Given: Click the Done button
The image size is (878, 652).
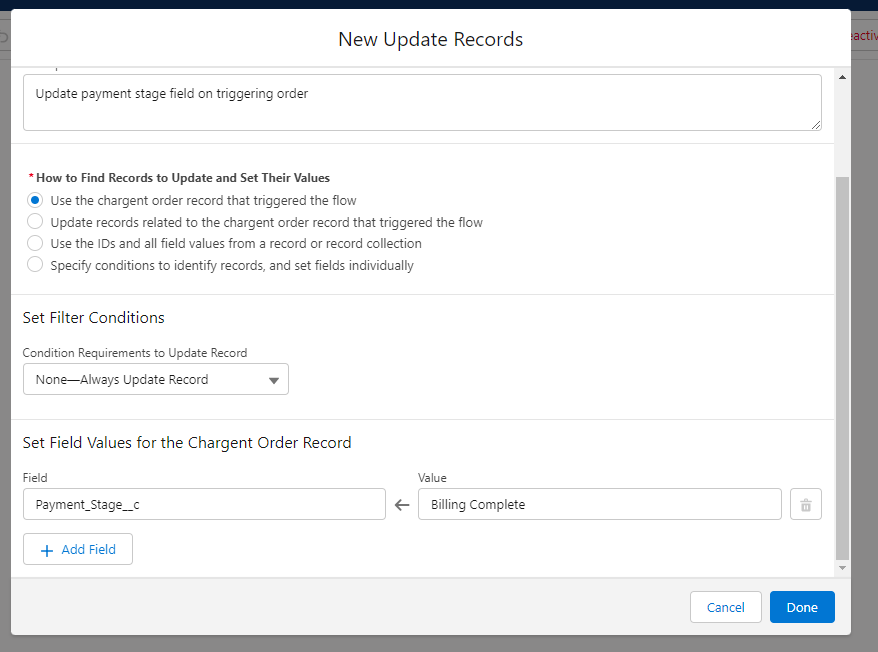Looking at the screenshot, I should pos(801,607).
